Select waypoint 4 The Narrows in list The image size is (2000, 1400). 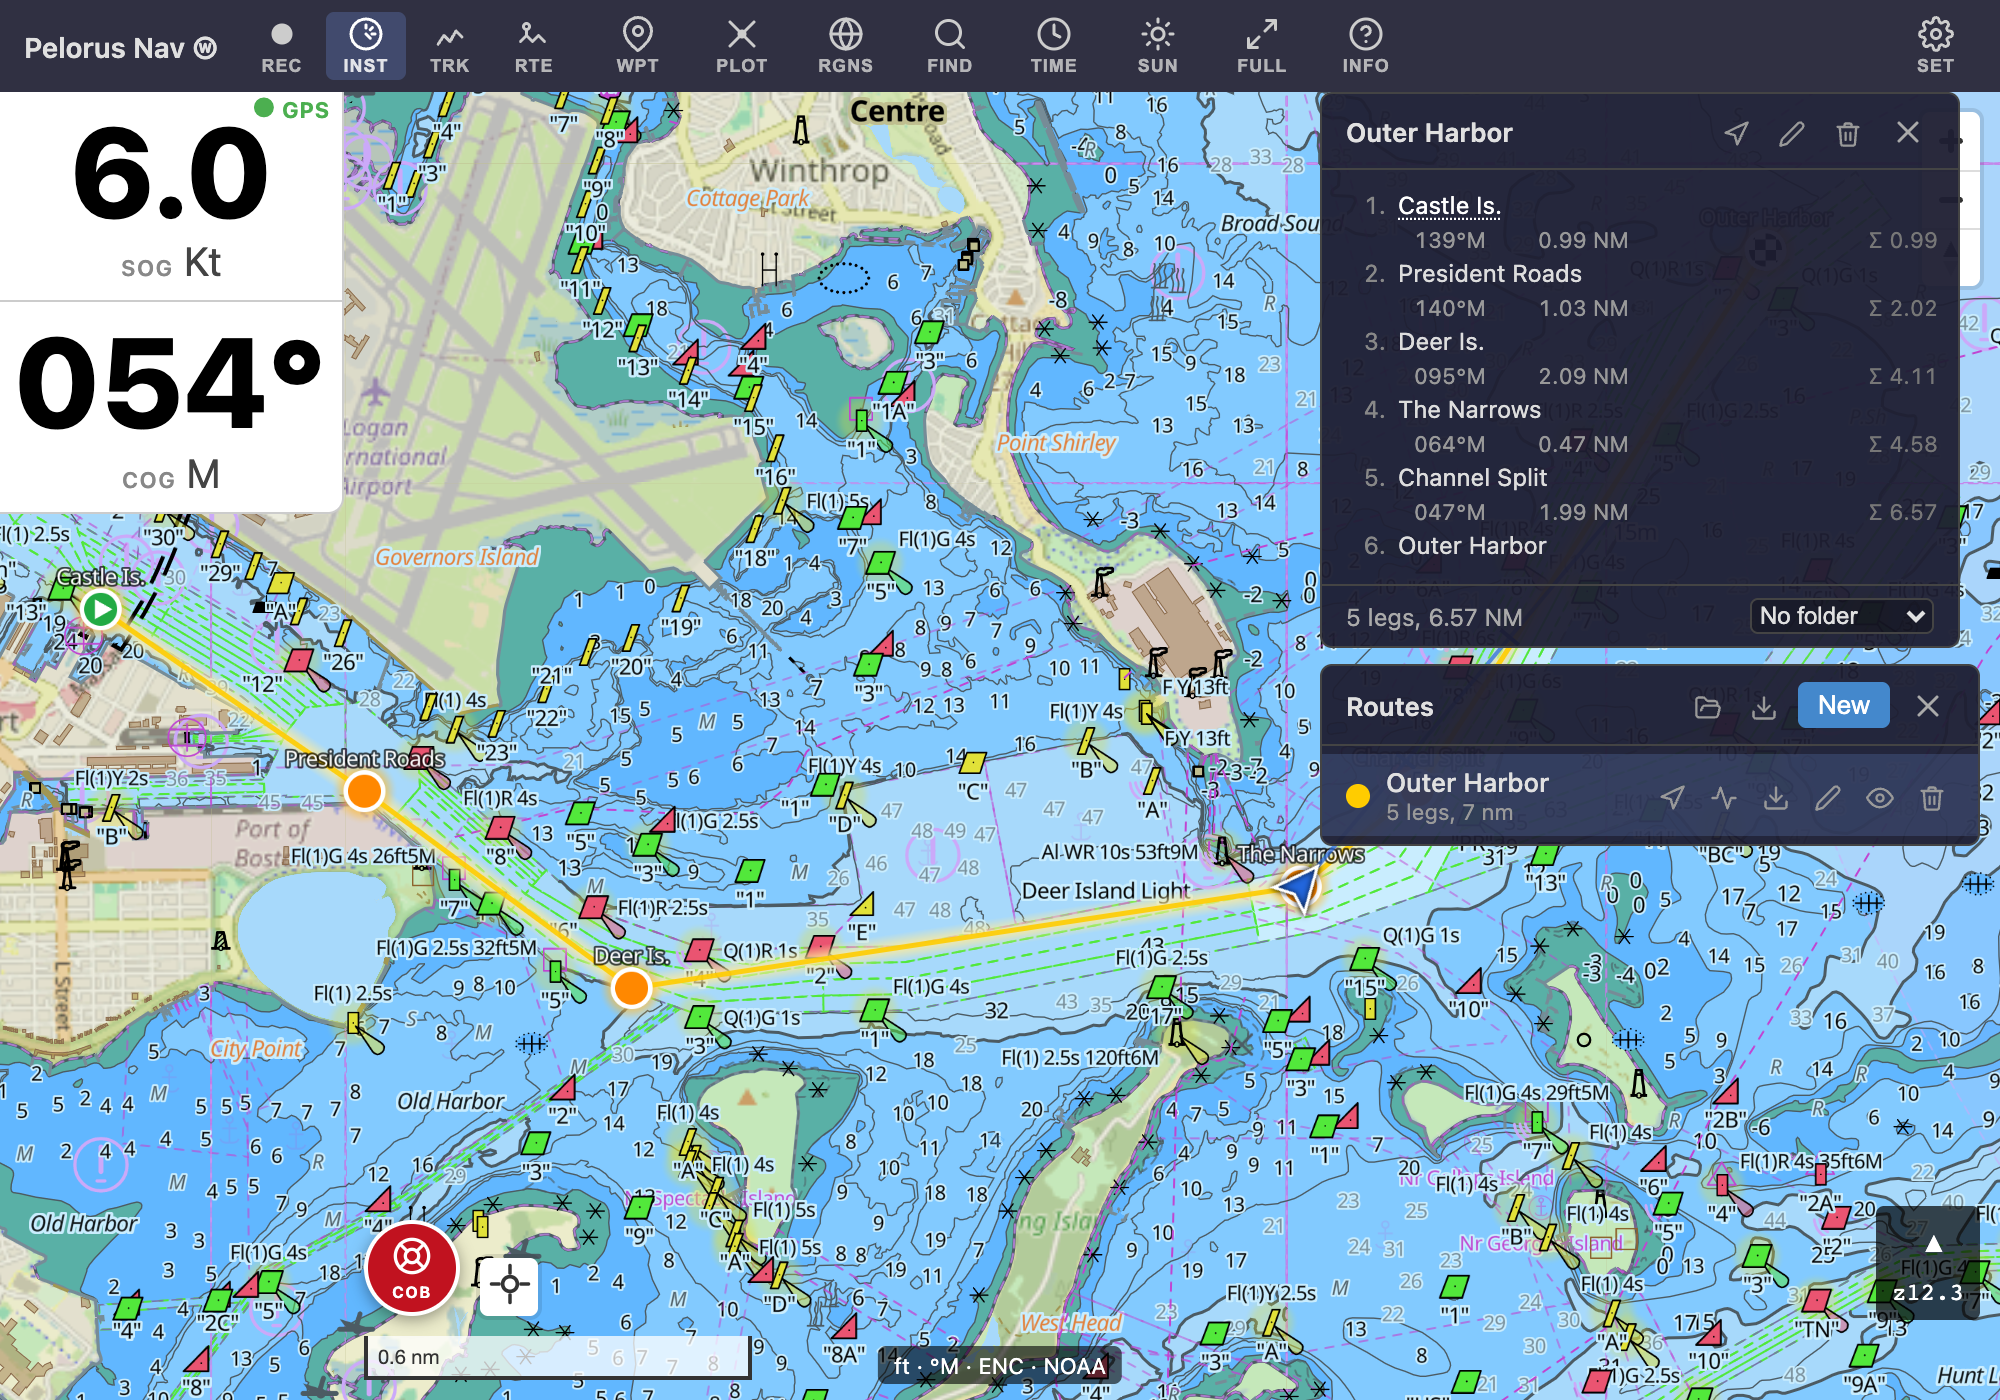point(1469,410)
